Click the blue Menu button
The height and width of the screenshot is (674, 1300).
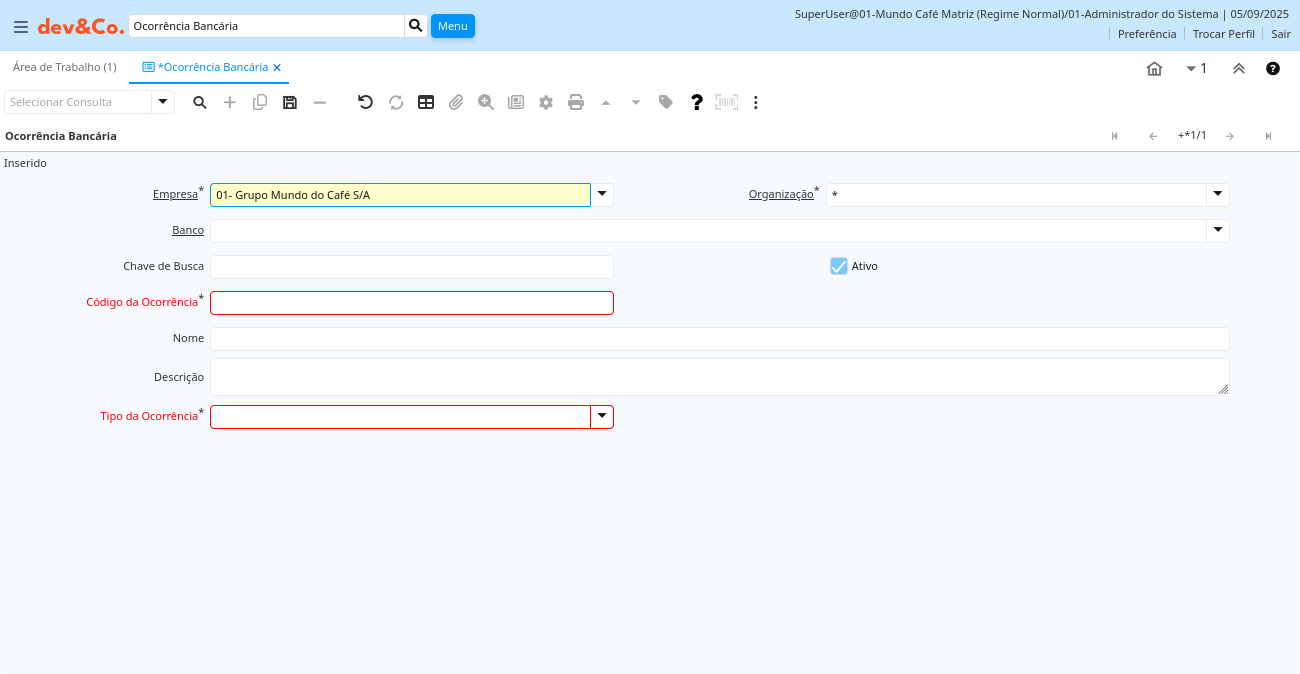click(x=452, y=26)
